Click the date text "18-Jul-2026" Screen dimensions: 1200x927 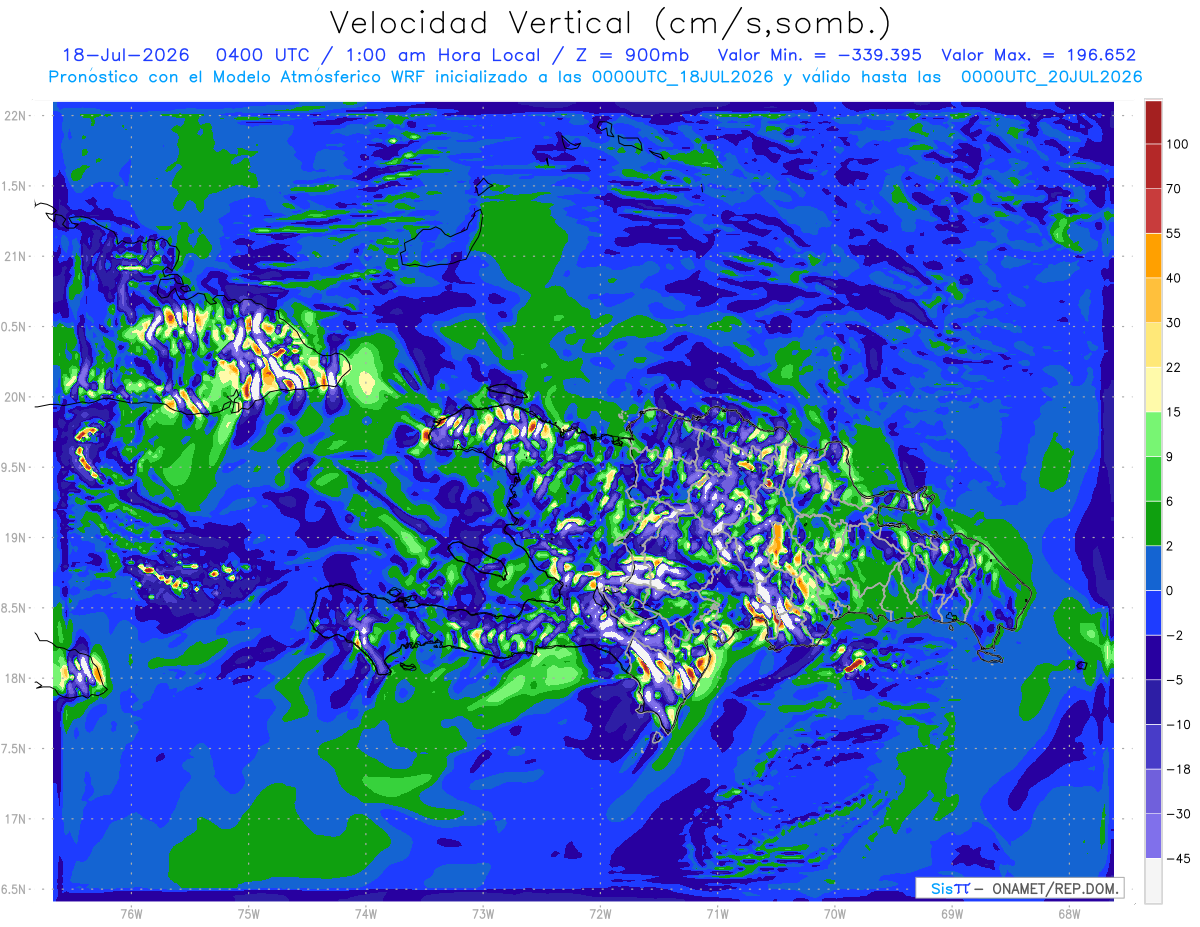point(126,55)
